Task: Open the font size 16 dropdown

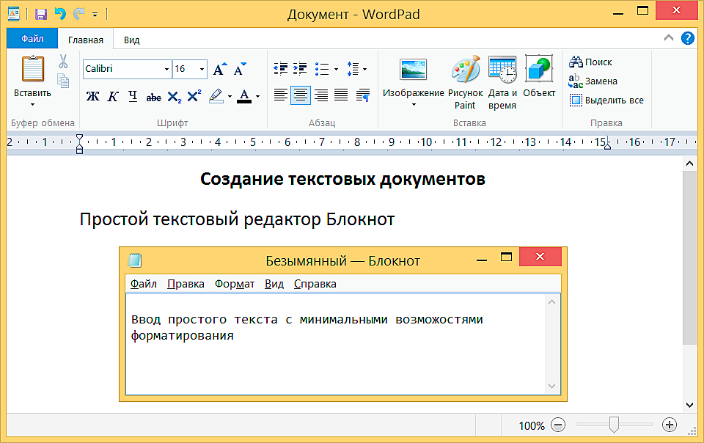Action: pos(202,69)
